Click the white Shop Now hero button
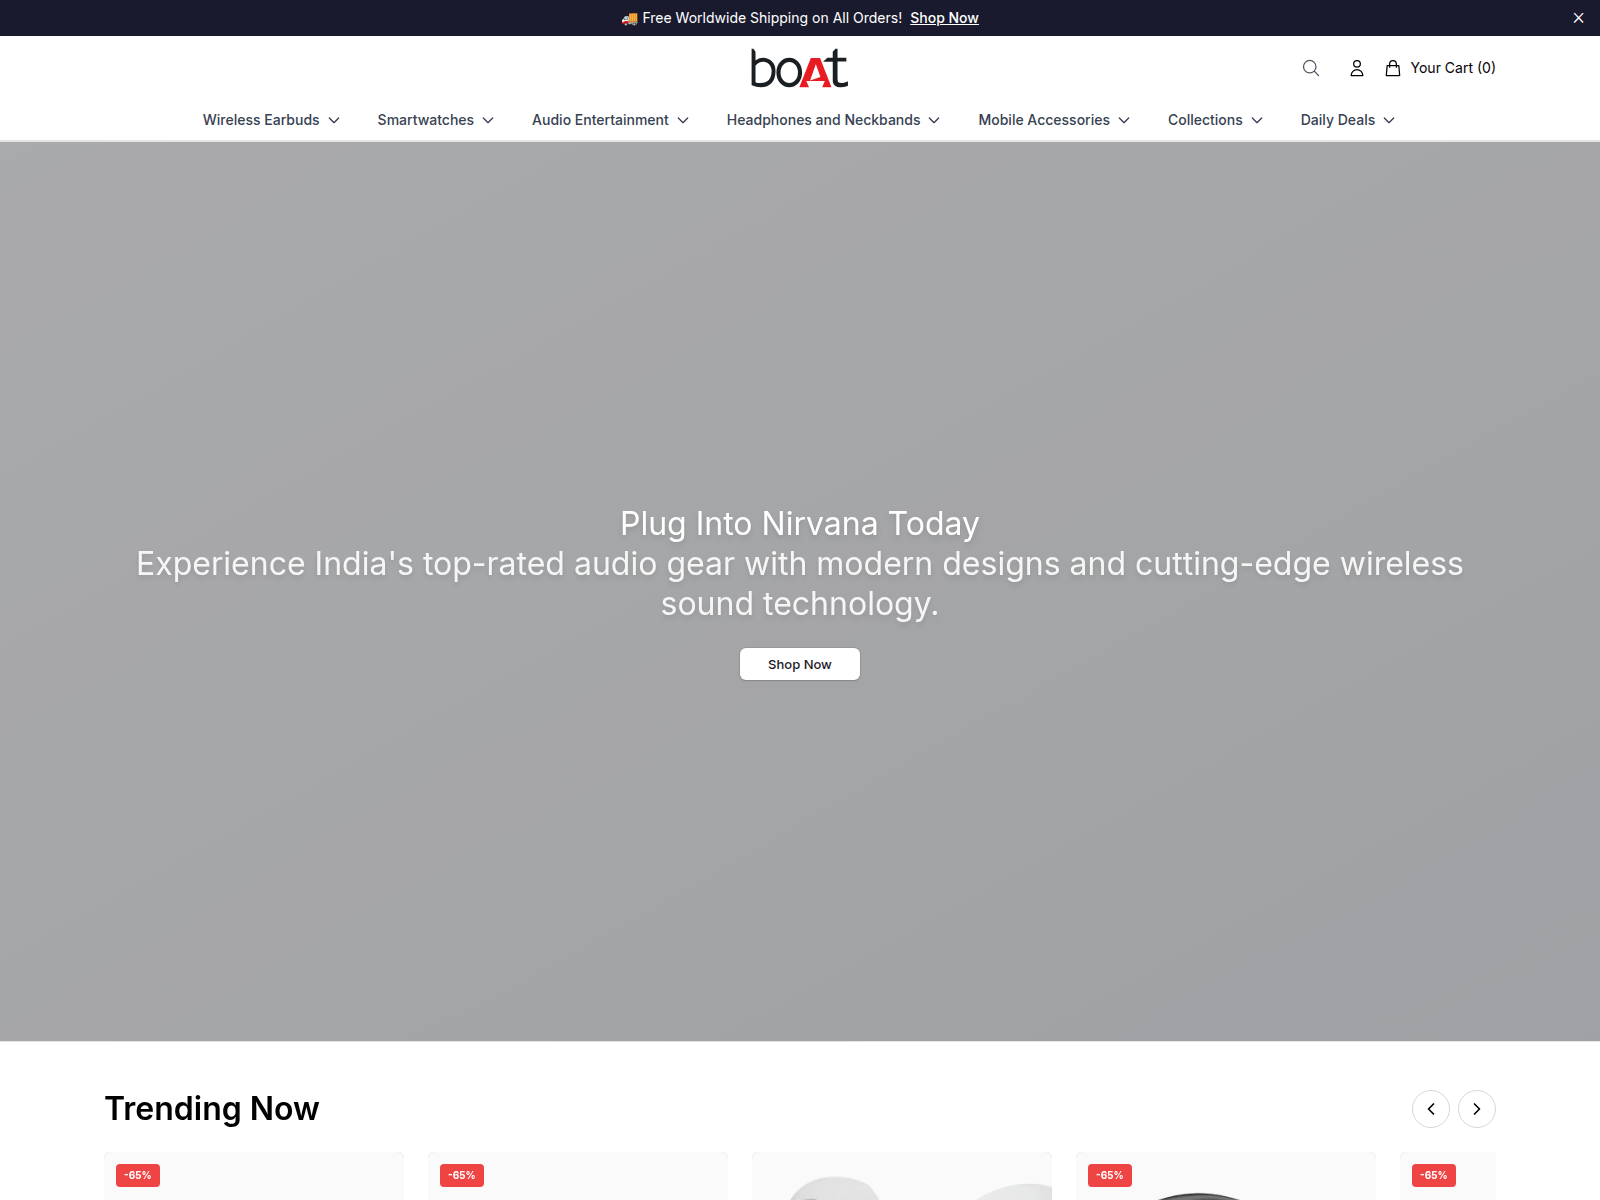This screenshot has height=1200, width=1600. [800, 664]
